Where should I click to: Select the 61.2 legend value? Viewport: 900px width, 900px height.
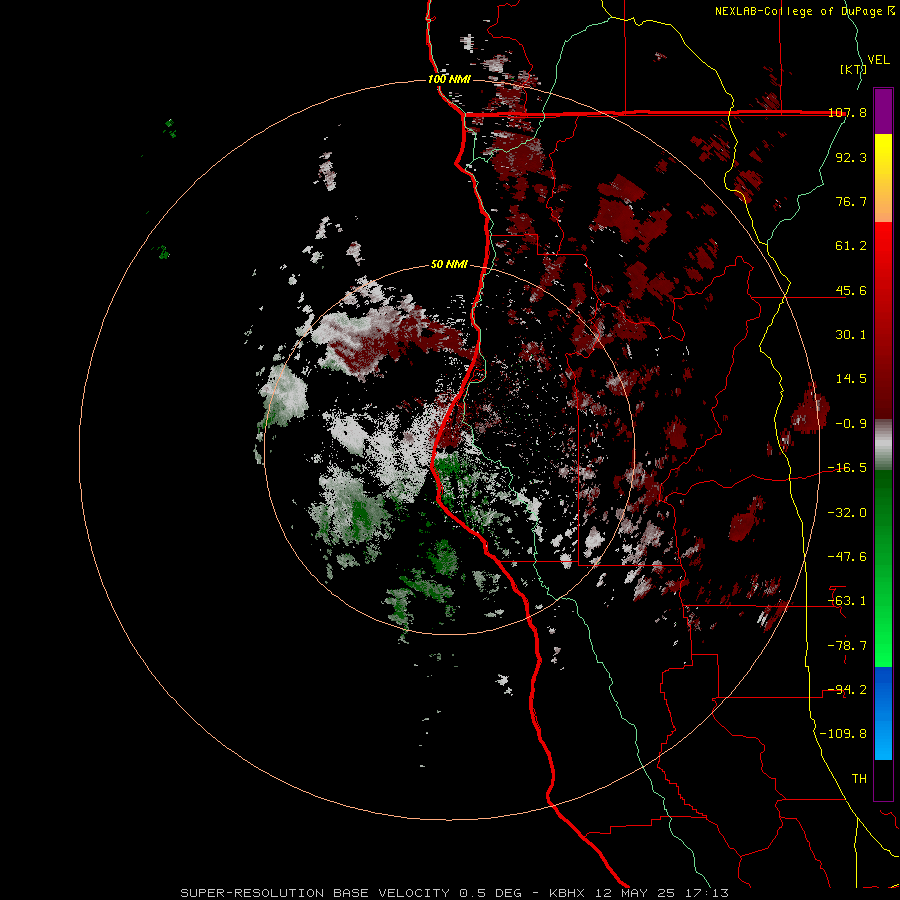coord(851,246)
